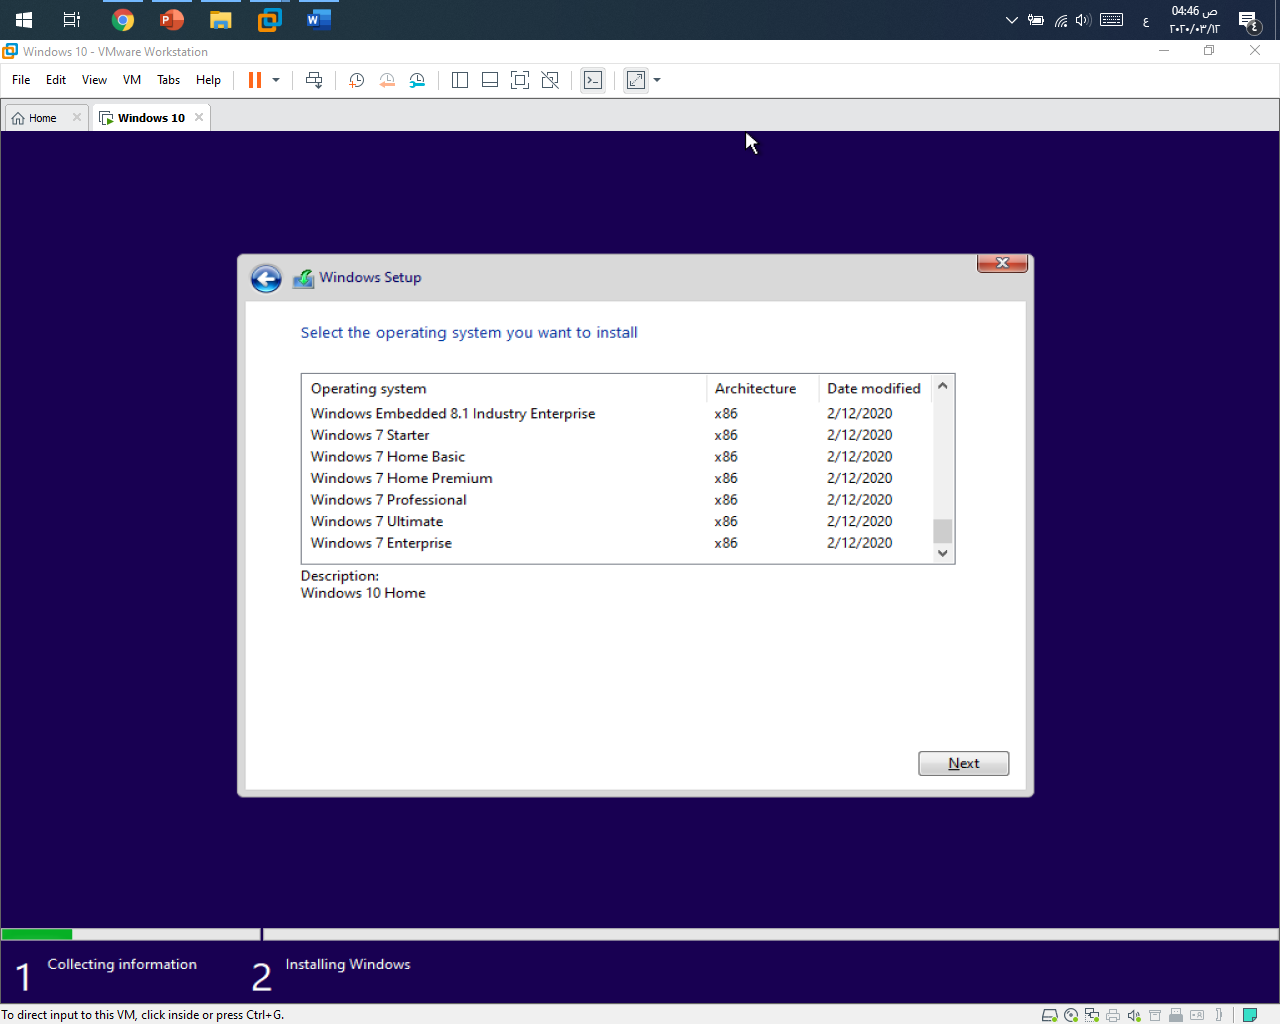Open the VM menu

click(x=132, y=80)
